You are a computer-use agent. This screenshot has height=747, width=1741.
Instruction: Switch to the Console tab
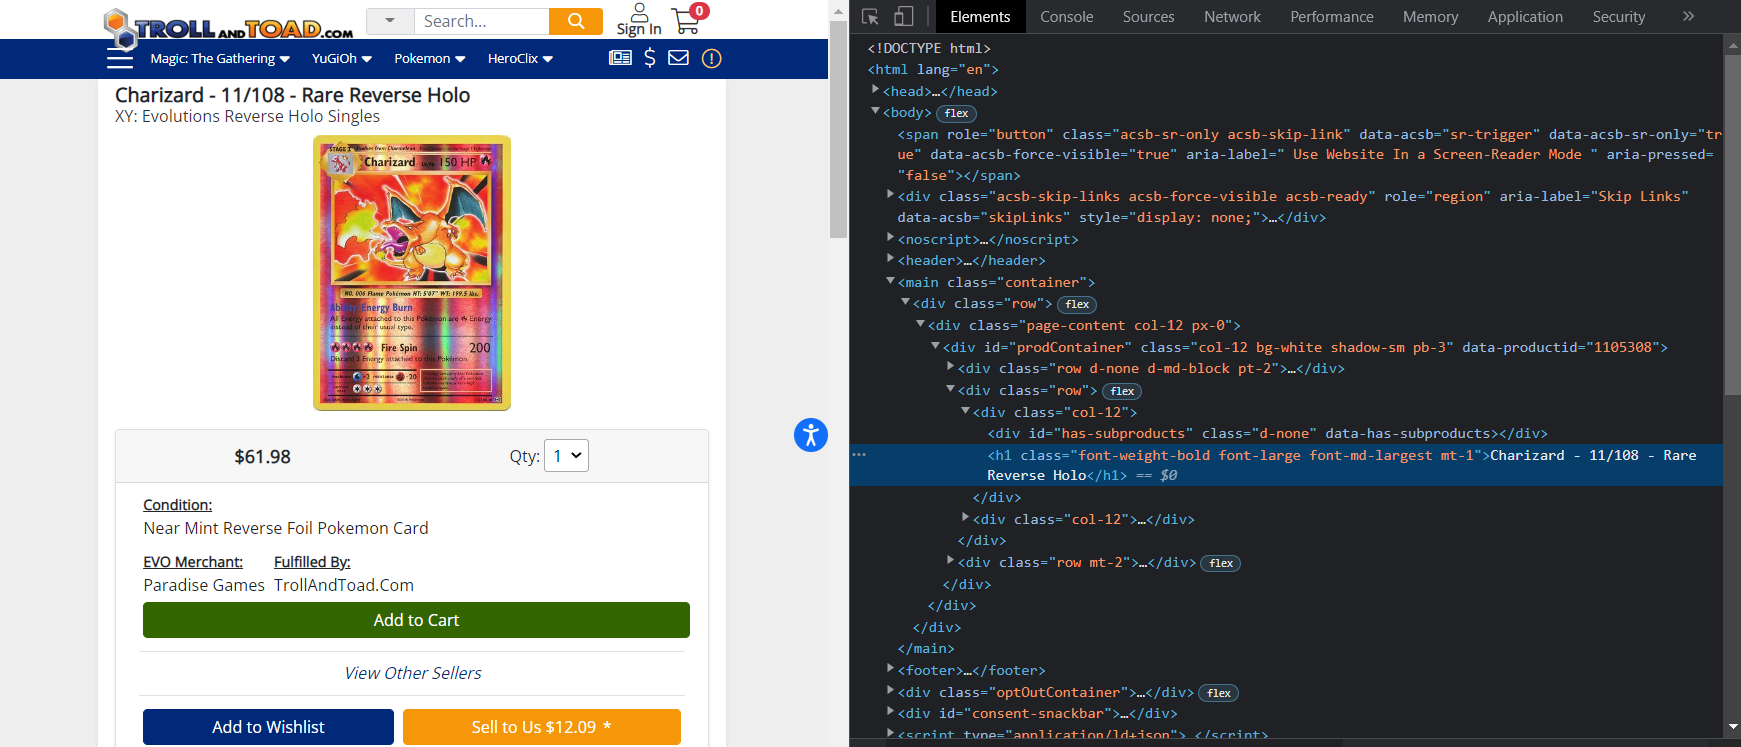click(x=1066, y=17)
